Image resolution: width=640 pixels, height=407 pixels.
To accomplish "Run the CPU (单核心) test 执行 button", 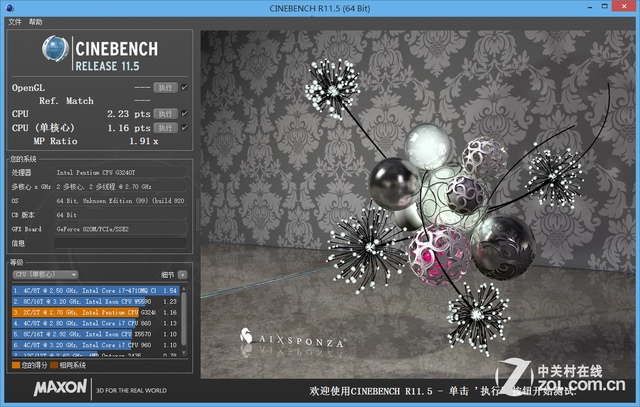I will click(x=165, y=128).
